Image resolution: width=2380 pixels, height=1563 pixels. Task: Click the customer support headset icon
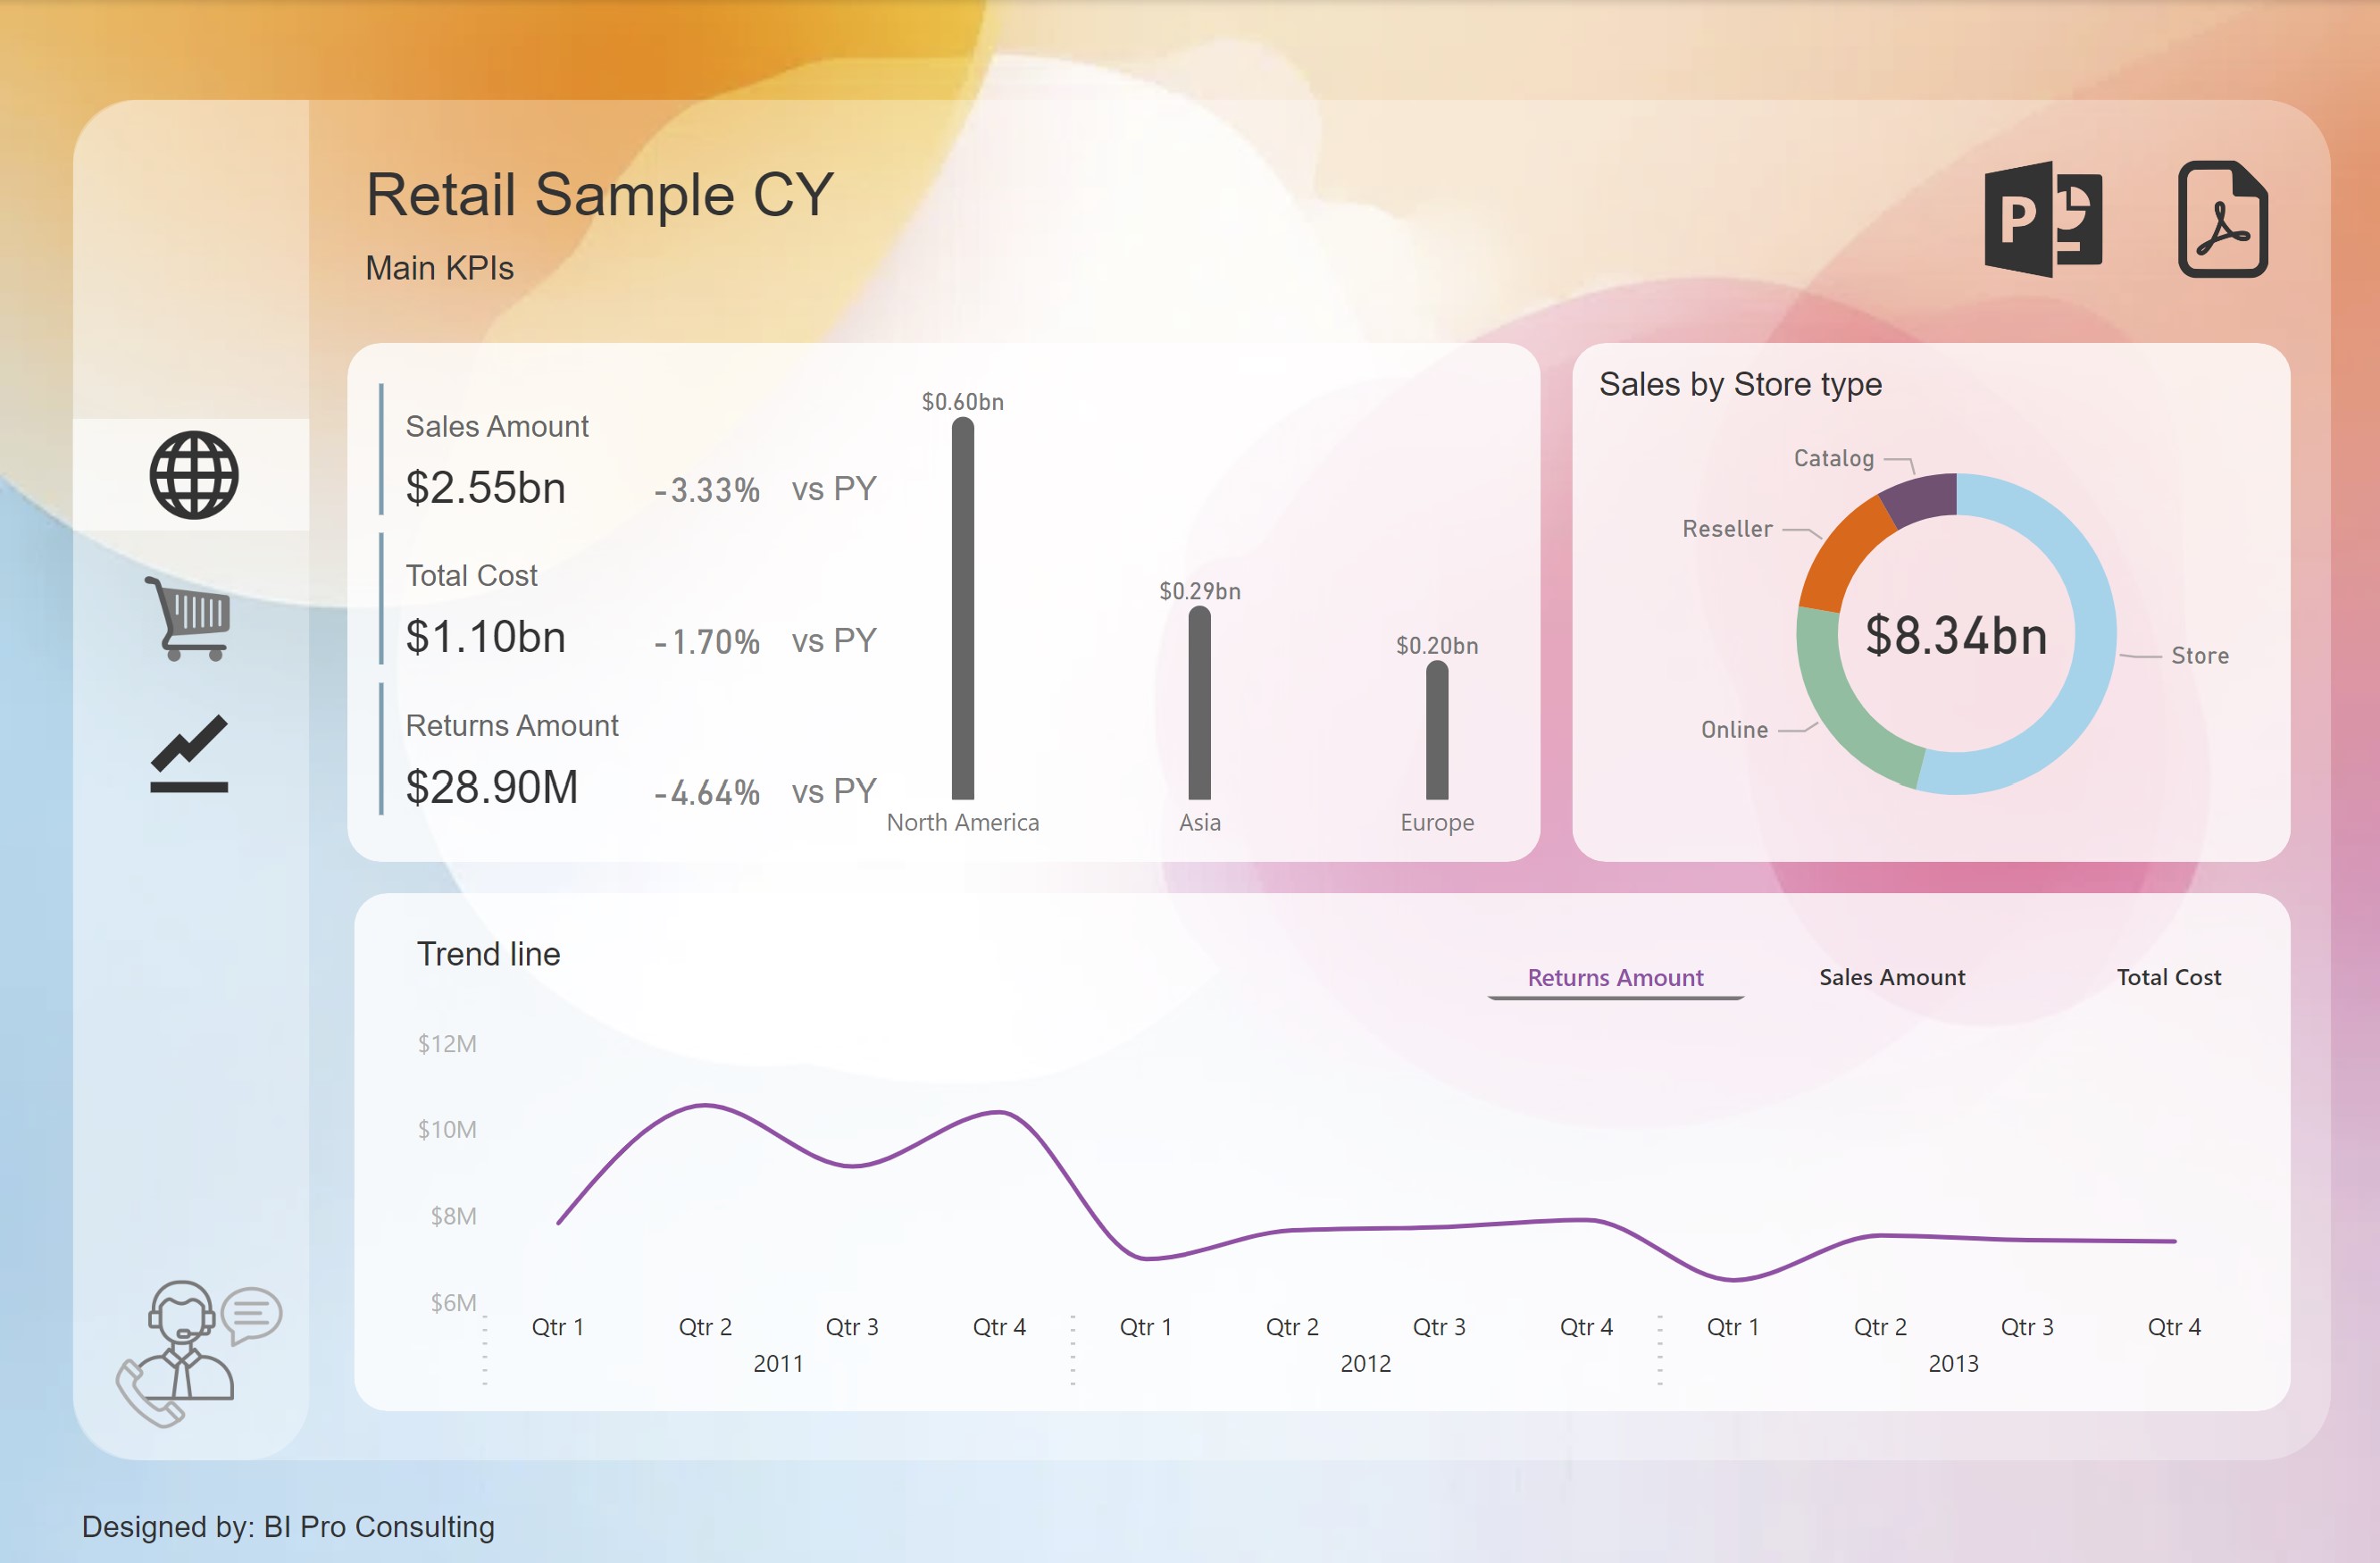[198, 1353]
